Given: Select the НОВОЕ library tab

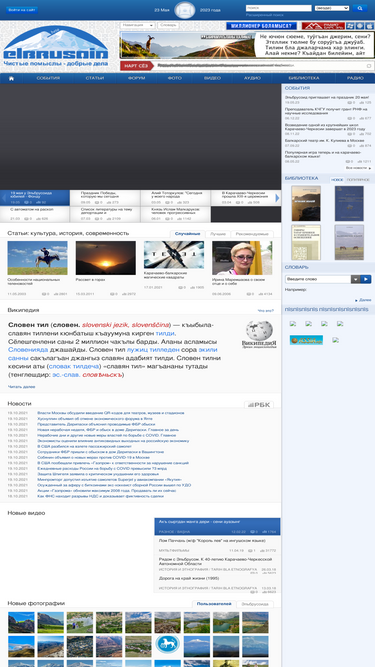Looking at the screenshot, I should pyautogui.click(x=337, y=180).
